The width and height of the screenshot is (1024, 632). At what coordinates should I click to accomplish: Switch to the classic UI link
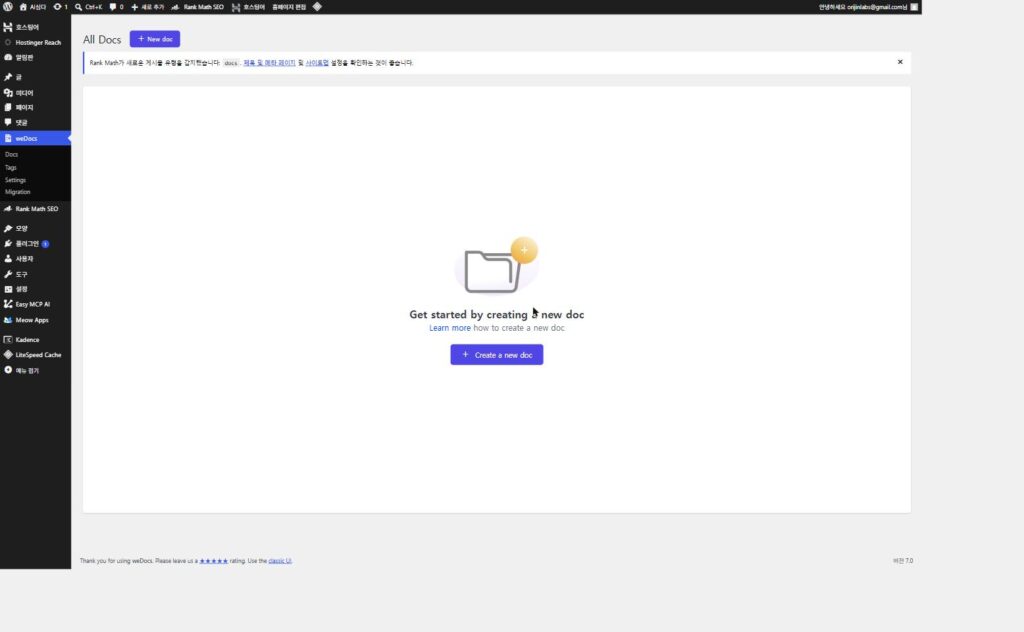click(280, 561)
